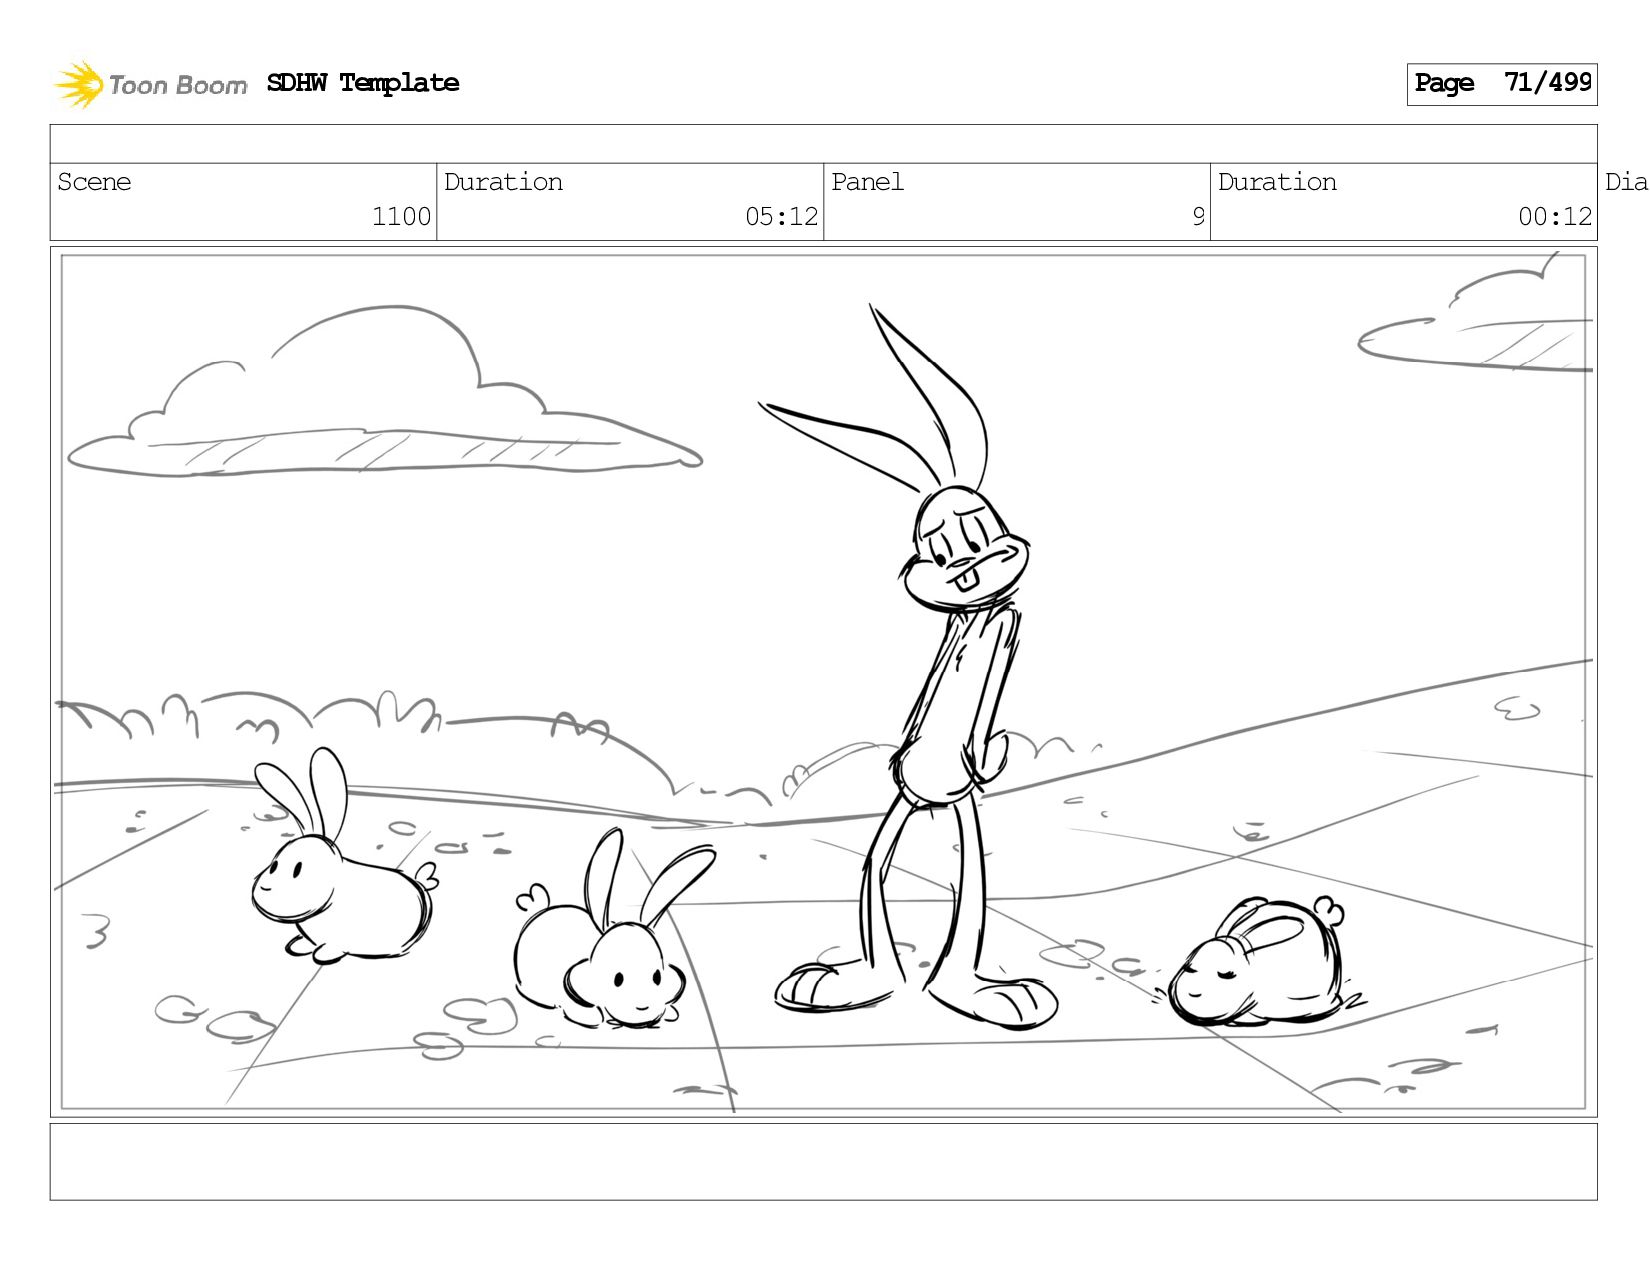Click the scene number 1100
Screen dimensions: 1650x1275
(x=401, y=217)
